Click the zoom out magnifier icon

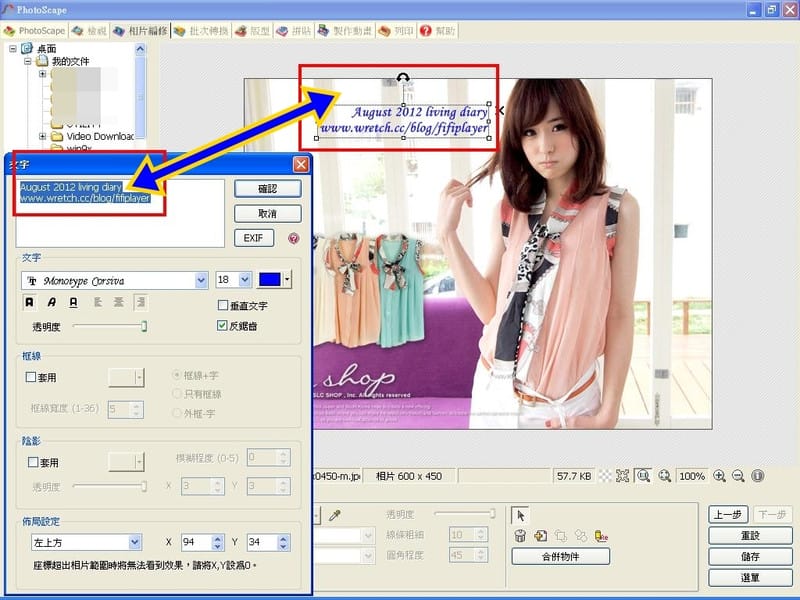click(738, 476)
